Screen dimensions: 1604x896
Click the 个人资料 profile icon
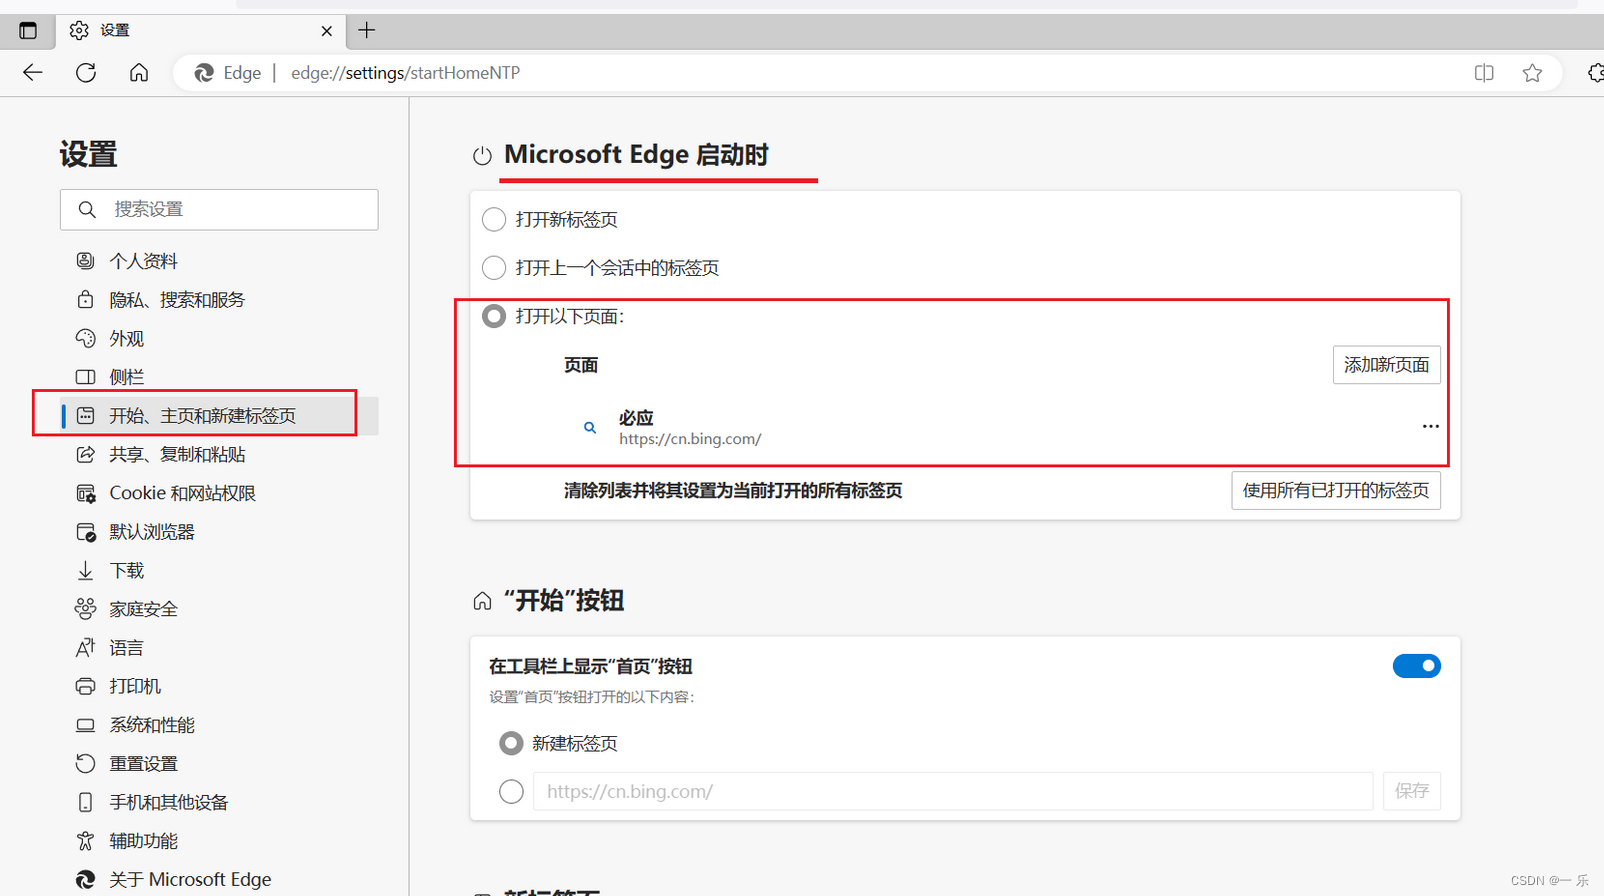pyautogui.click(x=86, y=261)
